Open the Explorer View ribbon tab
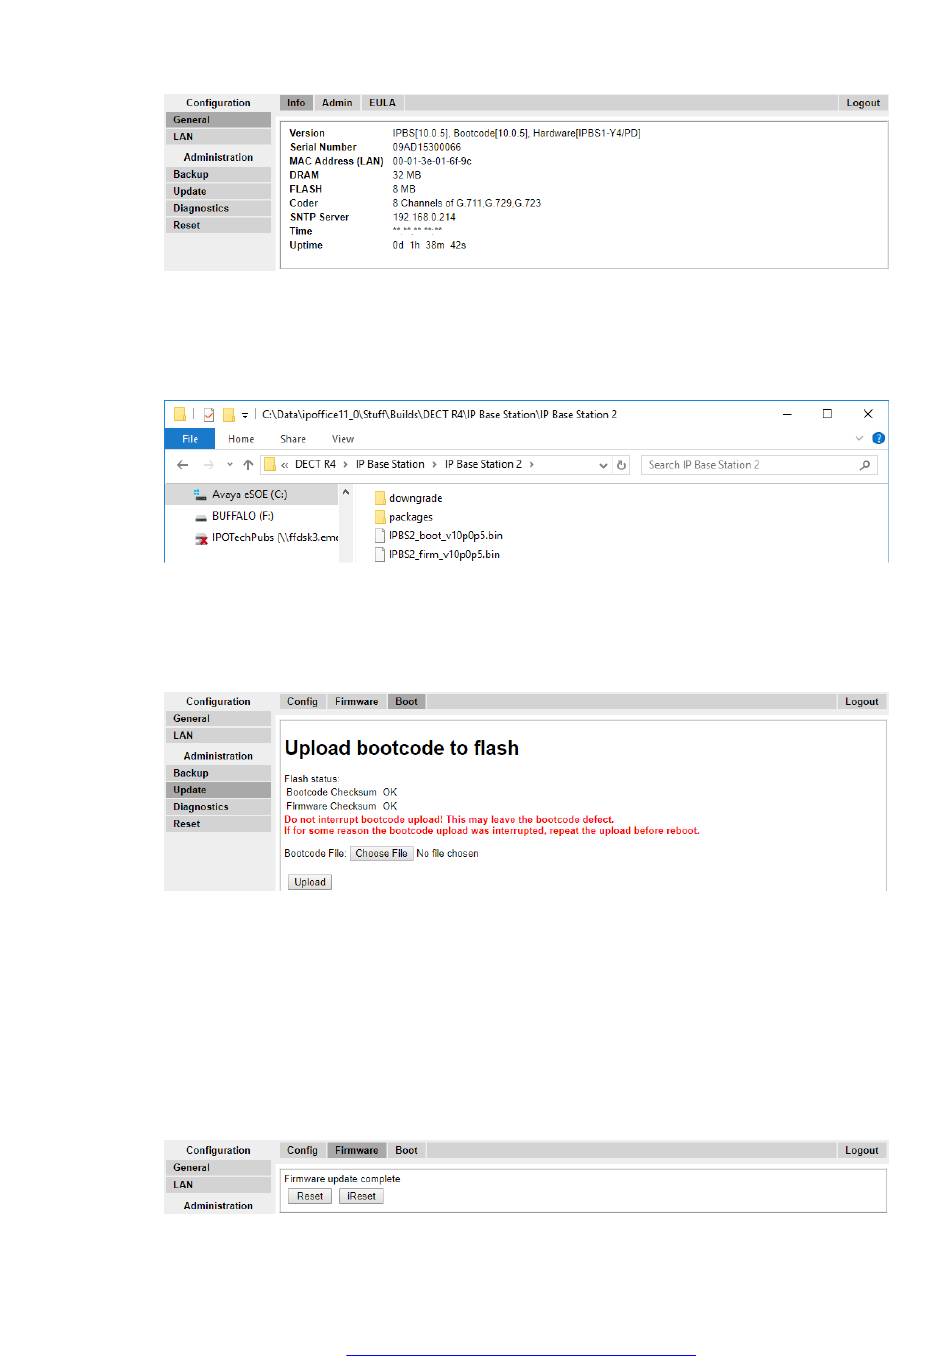950x1369 pixels. pyautogui.click(x=343, y=439)
